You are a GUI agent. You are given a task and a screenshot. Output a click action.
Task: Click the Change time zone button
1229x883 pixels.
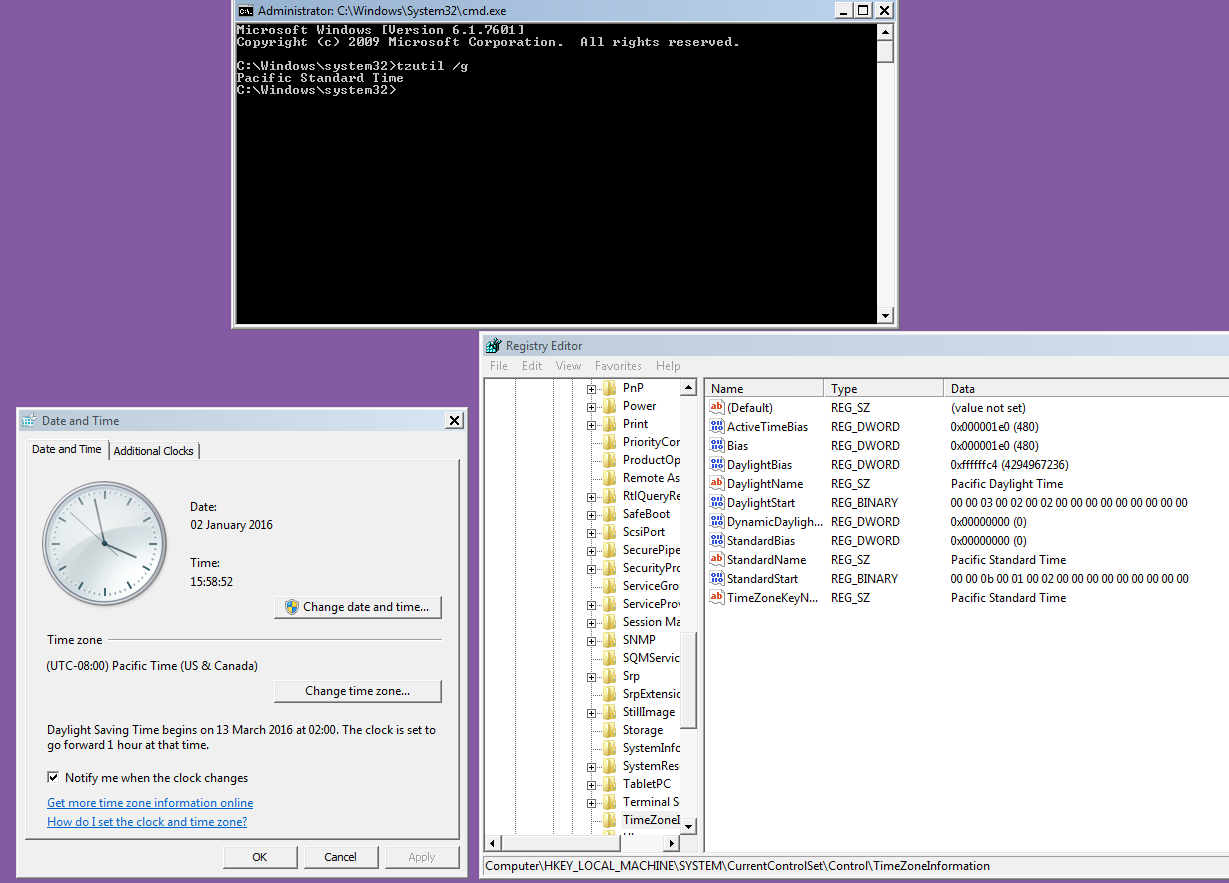pyautogui.click(x=358, y=691)
